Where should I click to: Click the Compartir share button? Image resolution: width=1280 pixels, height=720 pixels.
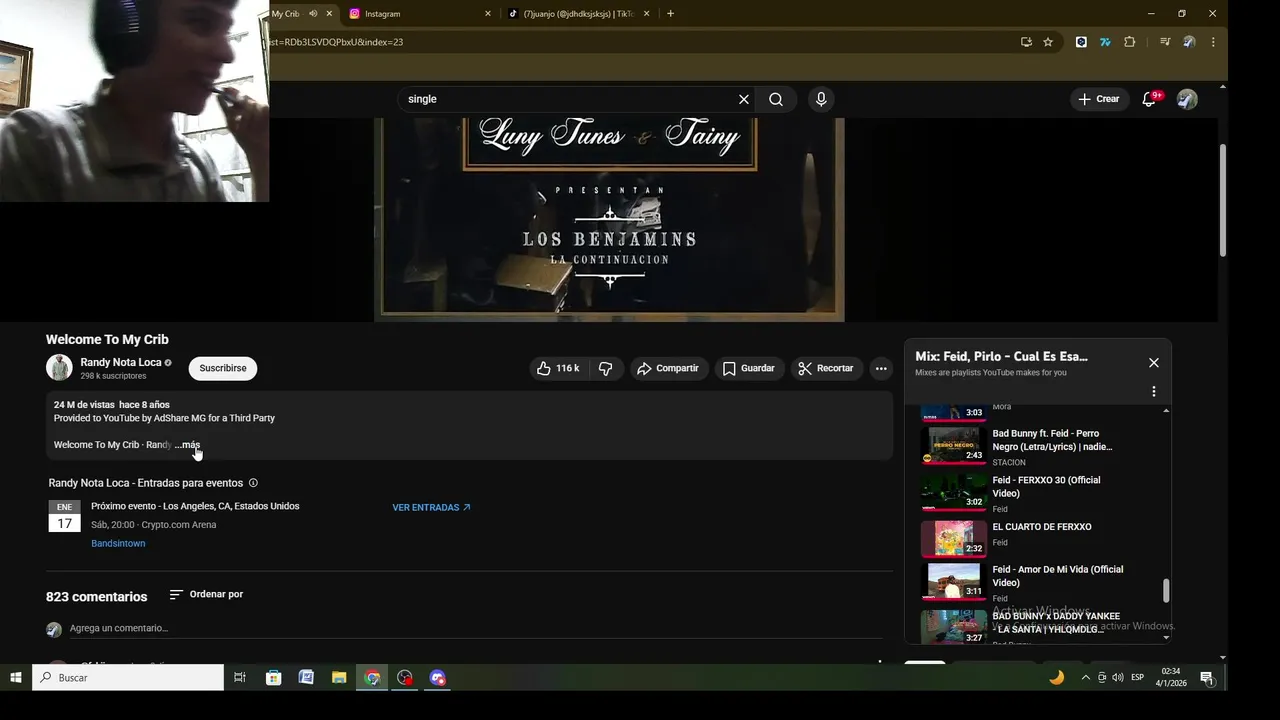click(x=668, y=368)
